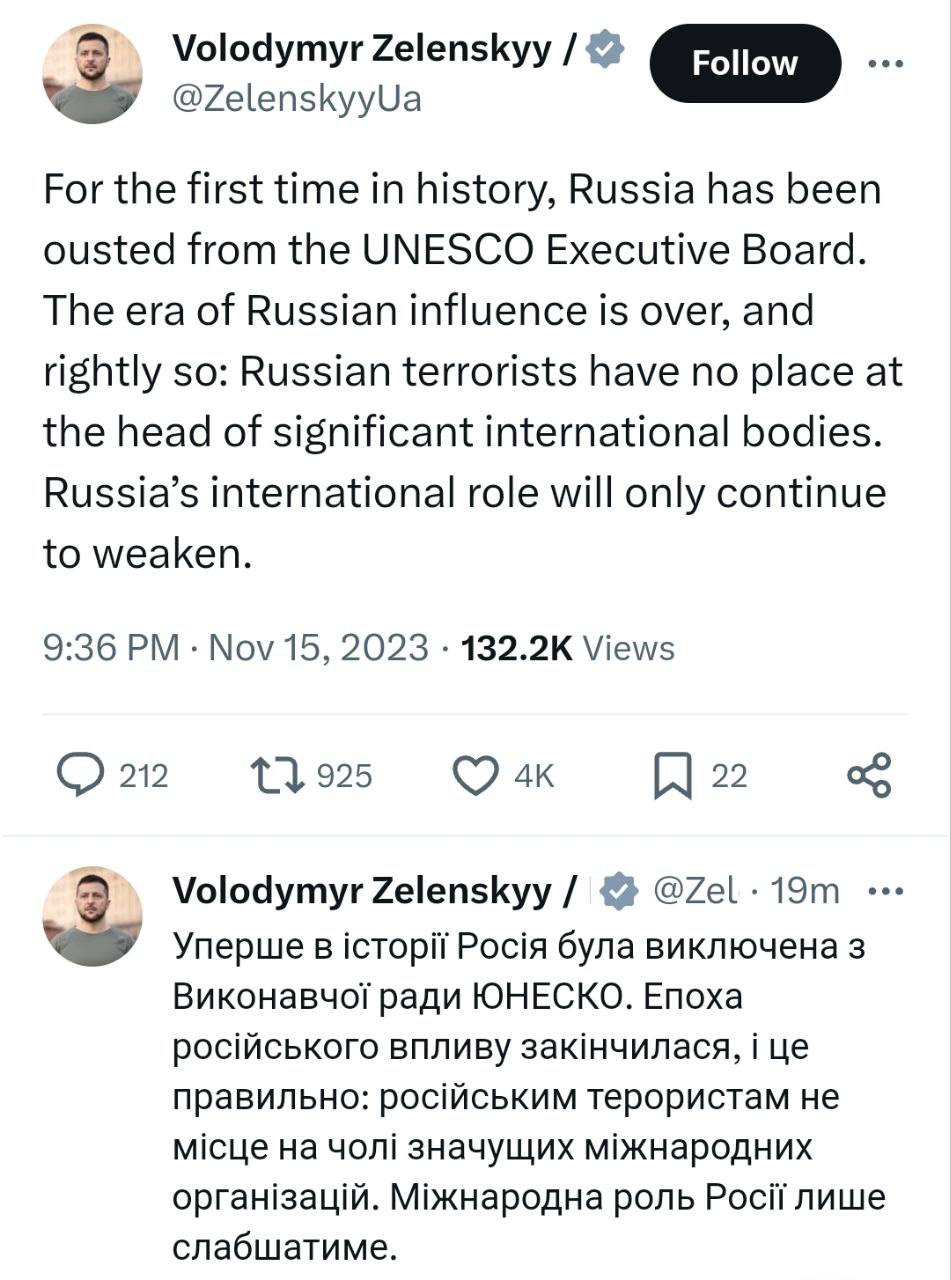Open the three-dot menu next to Follow

[884, 63]
